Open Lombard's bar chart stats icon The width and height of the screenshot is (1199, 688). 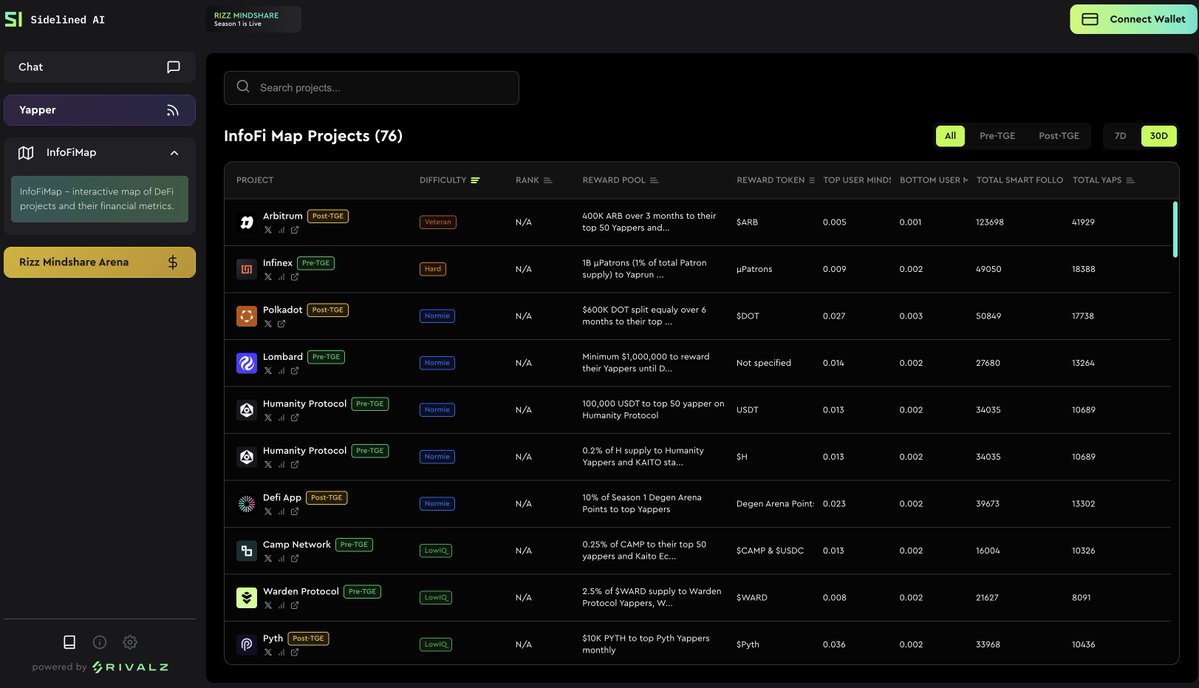point(281,371)
